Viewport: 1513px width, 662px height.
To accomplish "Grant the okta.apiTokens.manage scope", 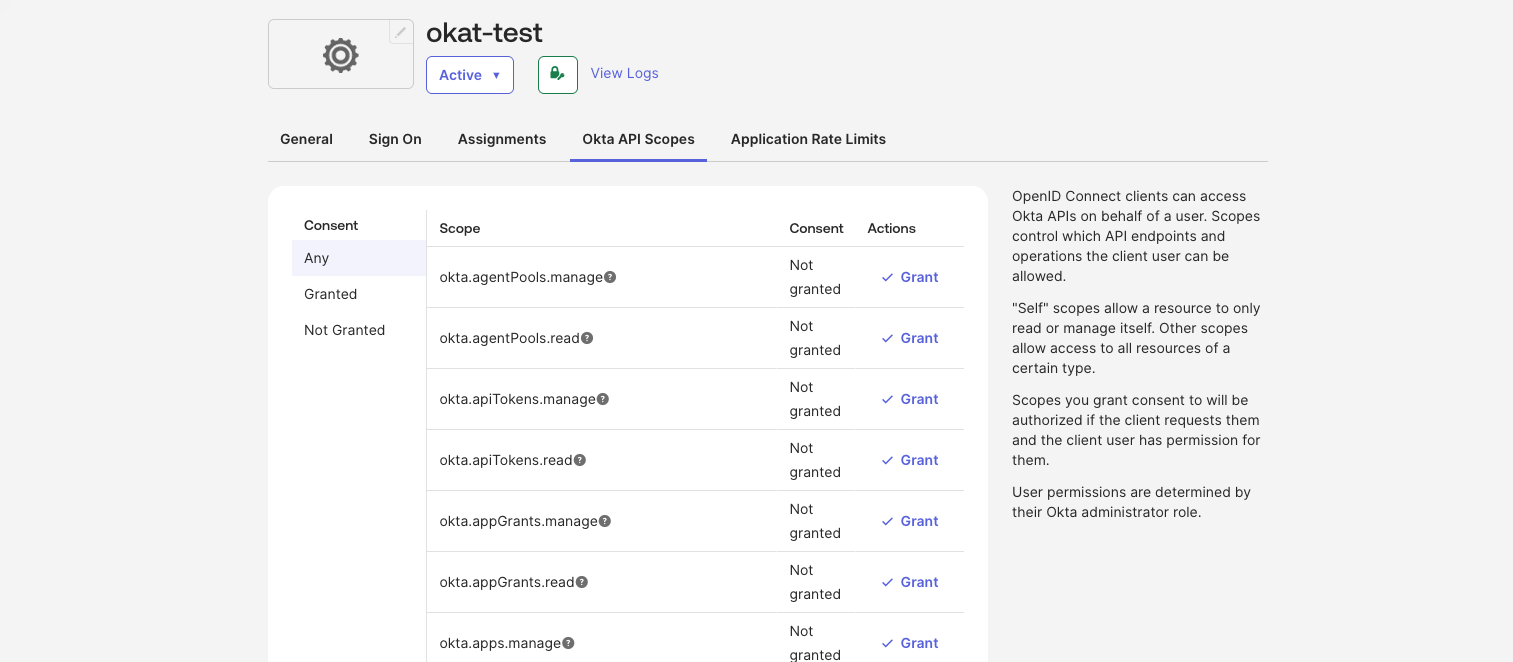I will tap(910, 399).
